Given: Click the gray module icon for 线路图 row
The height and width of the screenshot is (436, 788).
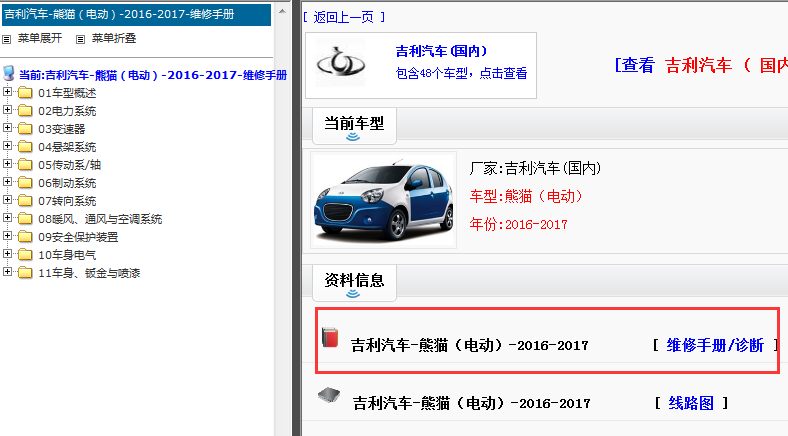Looking at the screenshot, I should 329,395.
